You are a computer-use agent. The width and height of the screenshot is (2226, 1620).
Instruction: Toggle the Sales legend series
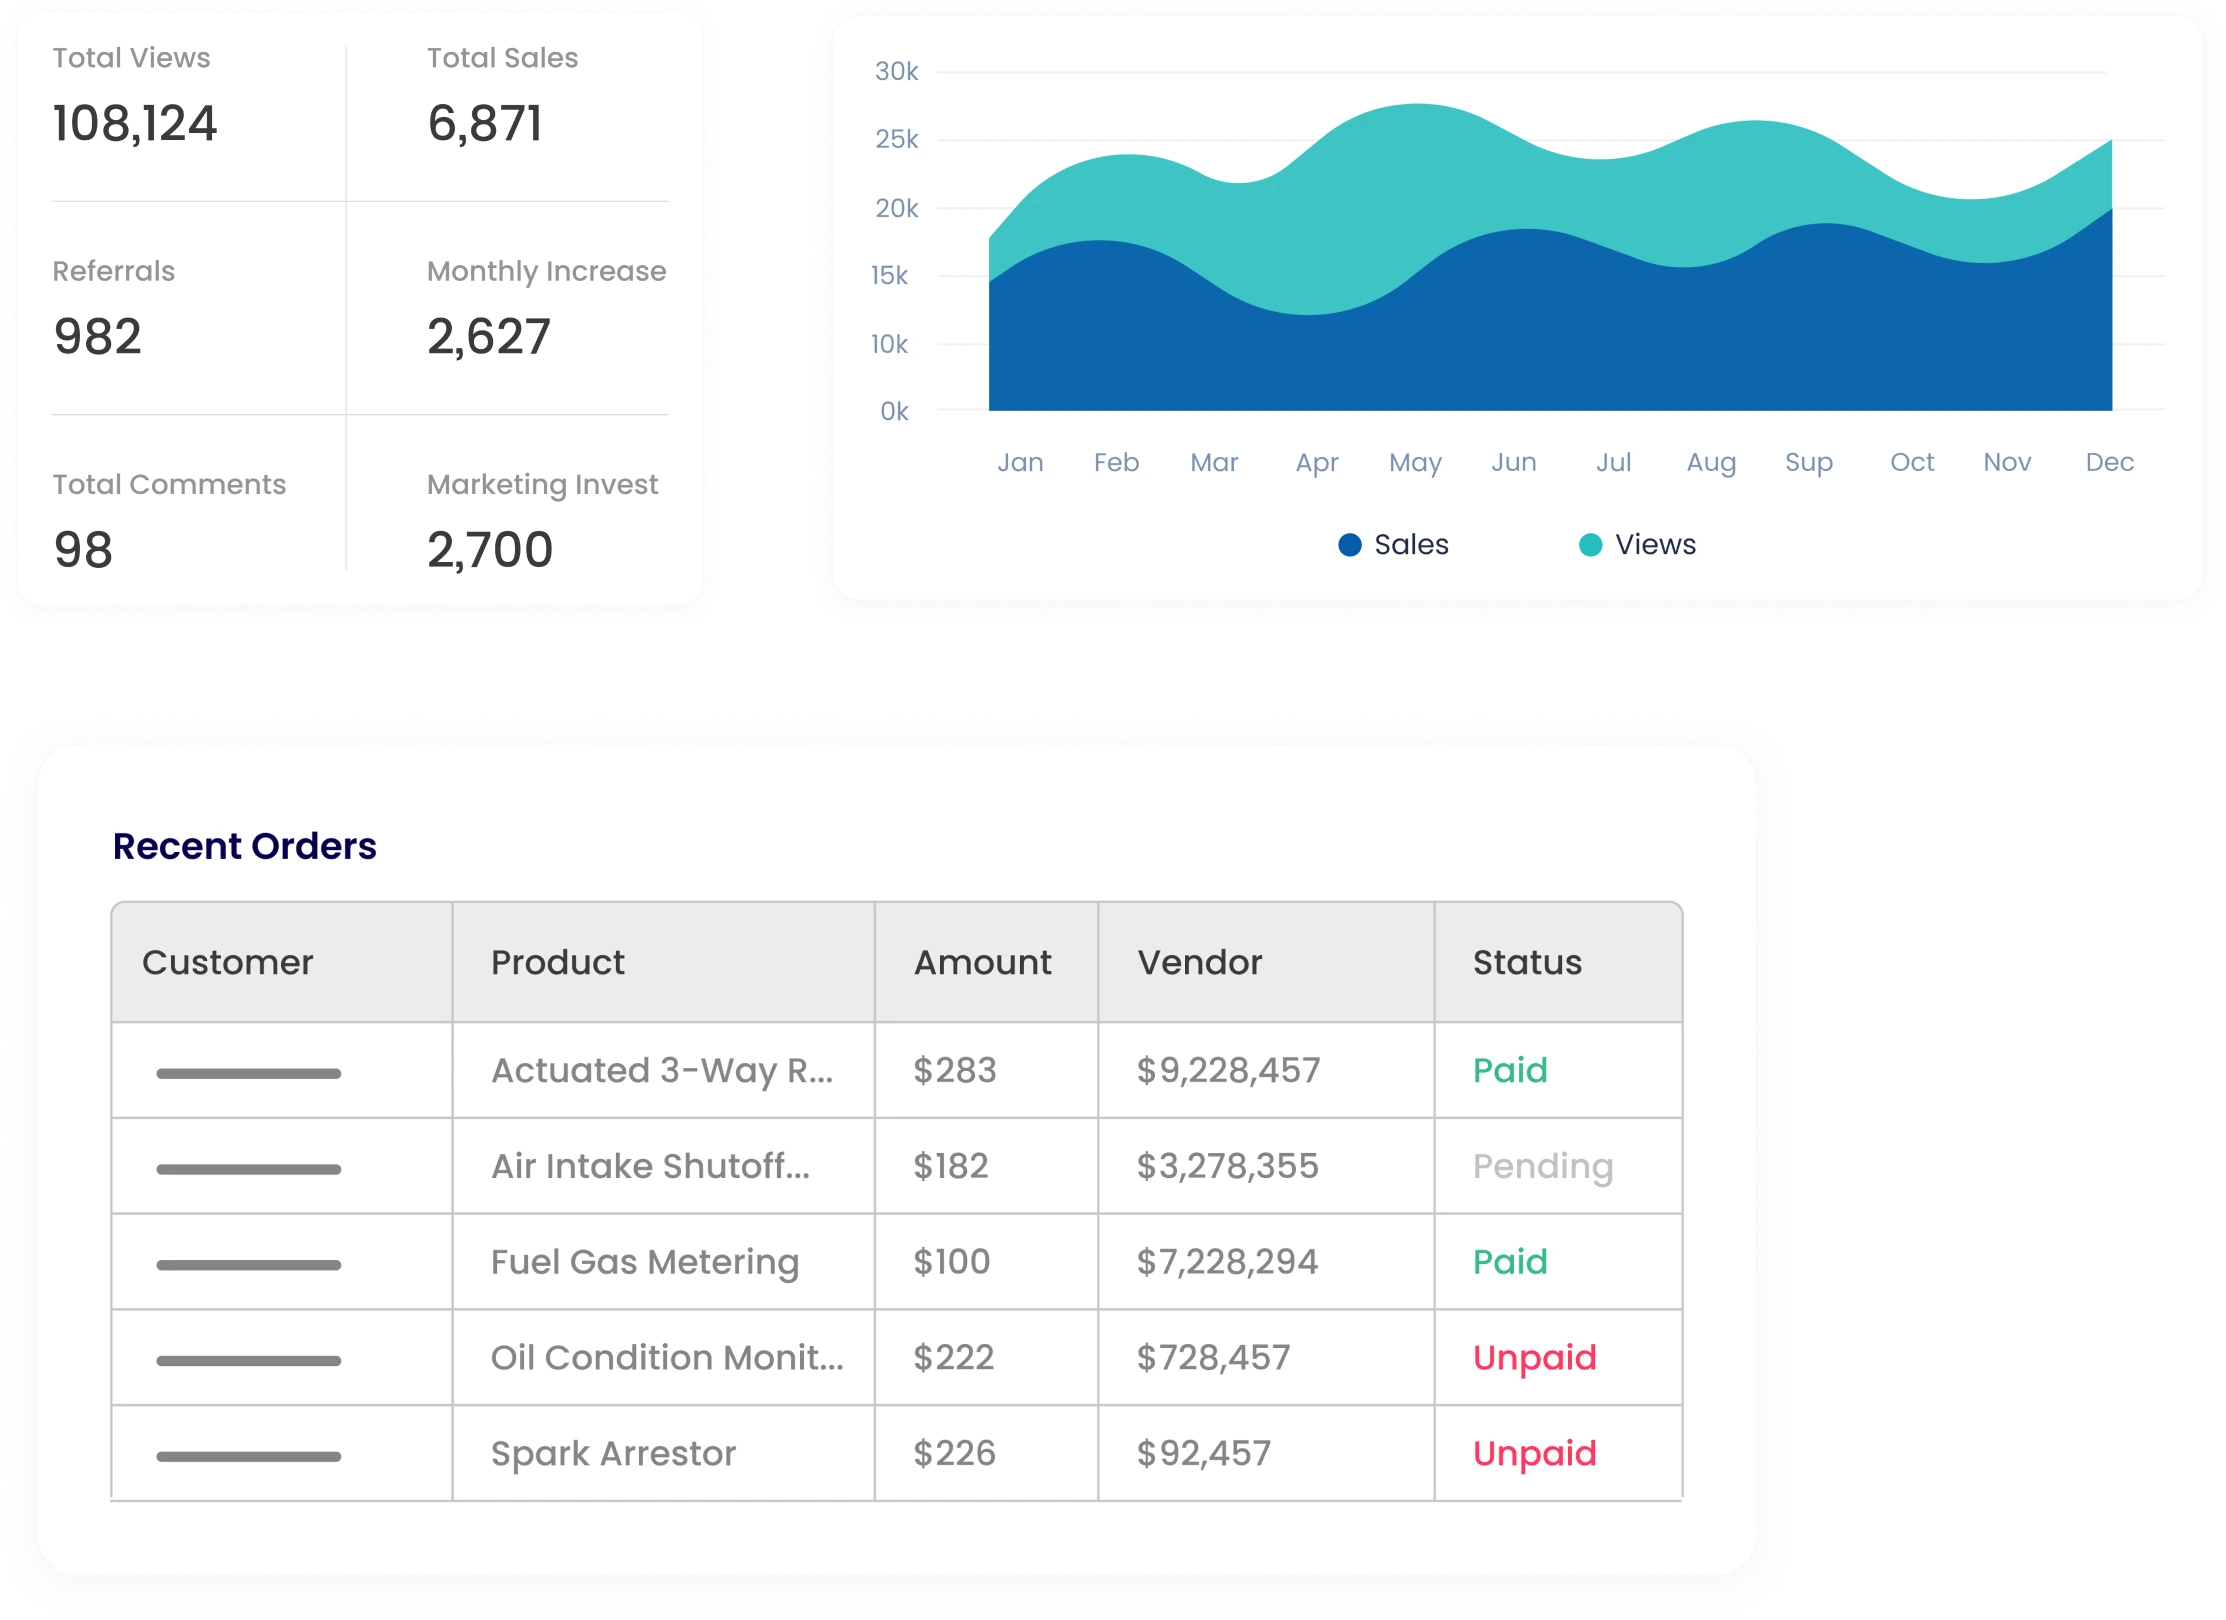1393,545
